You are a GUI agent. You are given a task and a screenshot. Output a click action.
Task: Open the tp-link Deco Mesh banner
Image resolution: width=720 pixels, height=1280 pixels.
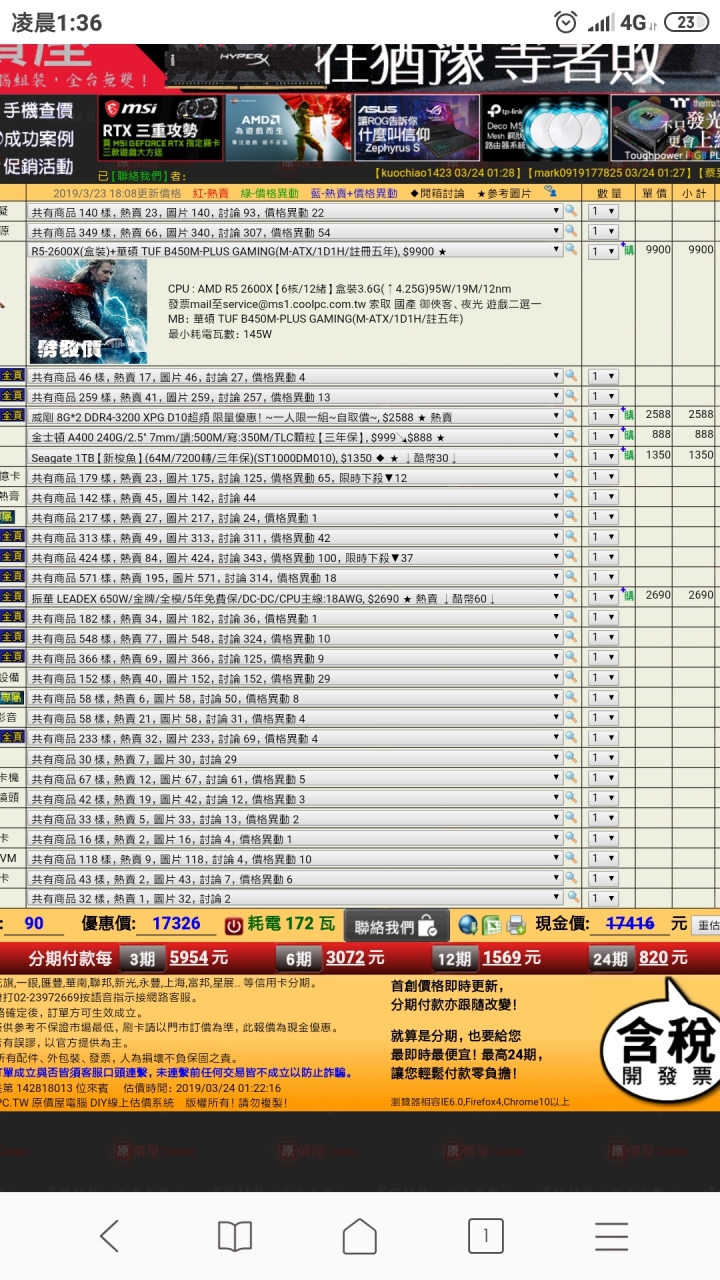[544, 128]
